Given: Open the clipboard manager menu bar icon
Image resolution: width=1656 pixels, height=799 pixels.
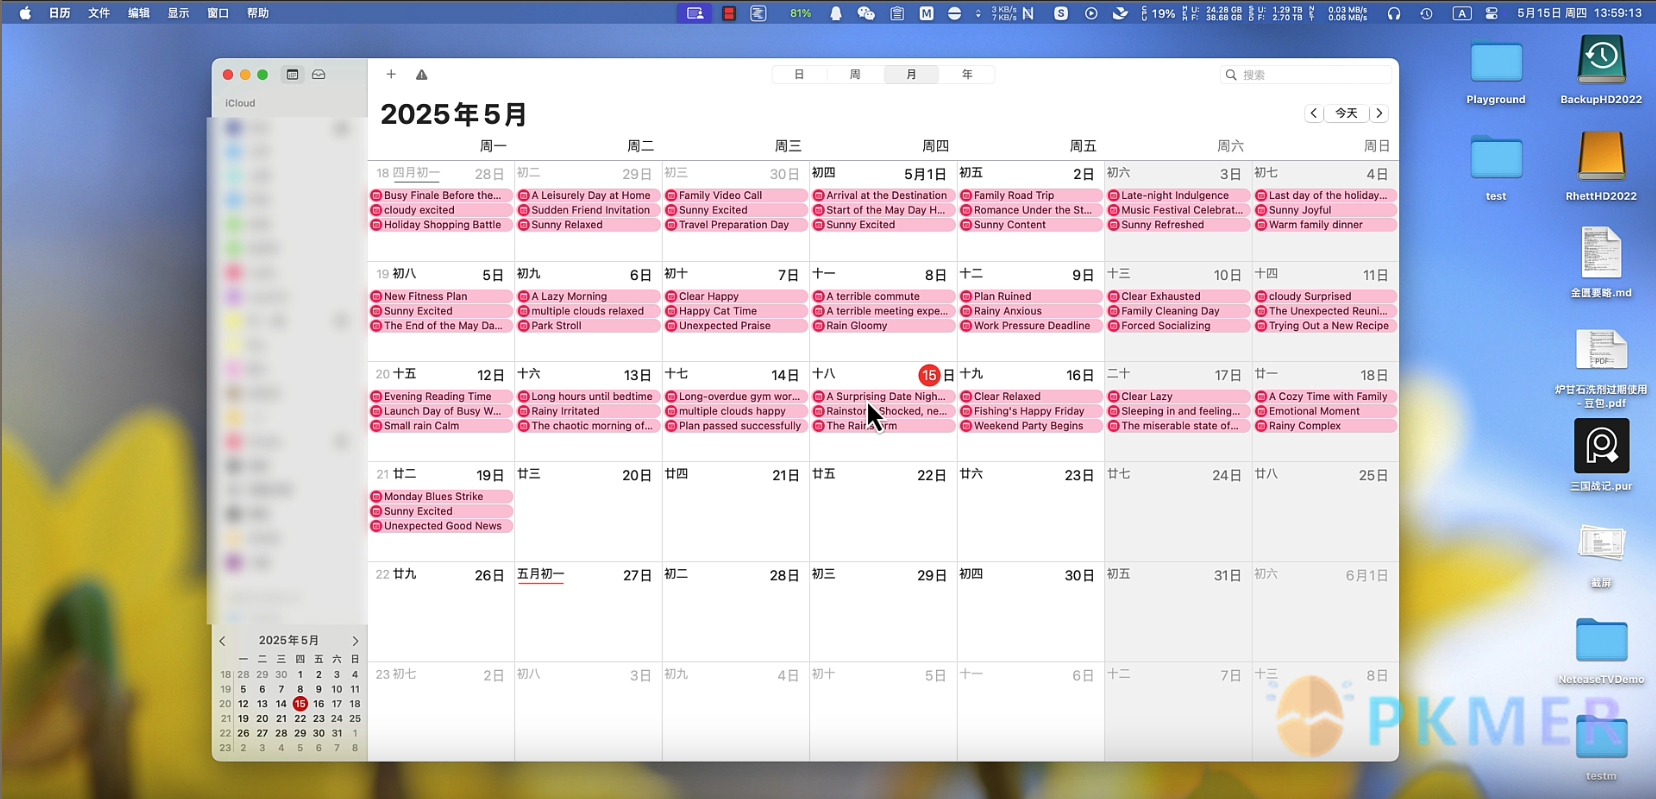Looking at the screenshot, I should (897, 13).
